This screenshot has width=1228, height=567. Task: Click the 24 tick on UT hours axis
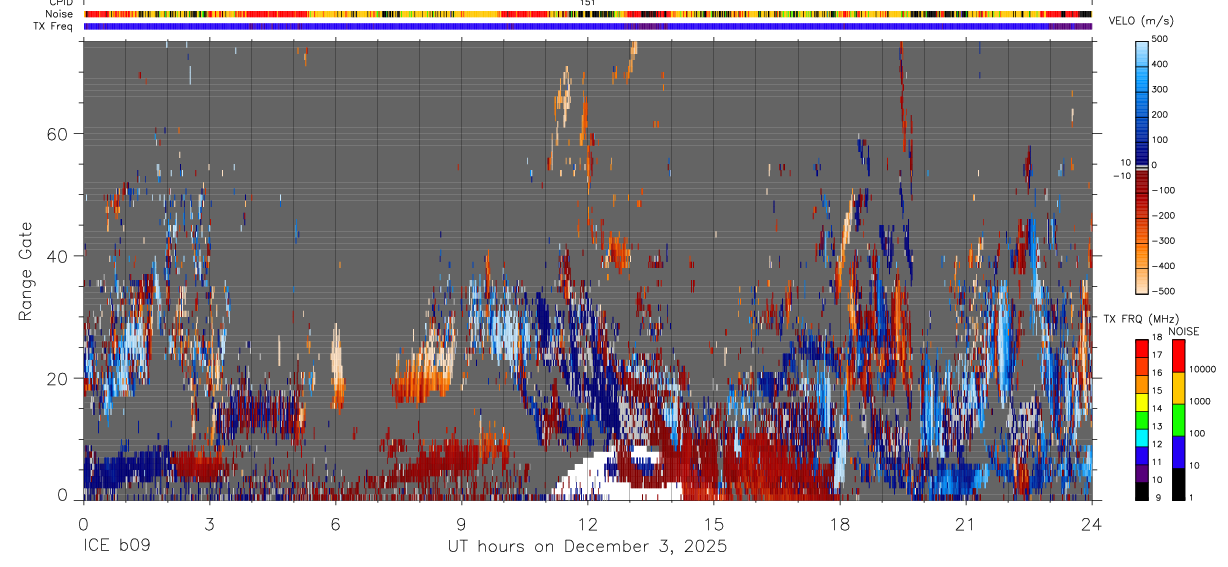pyautogui.click(x=1091, y=524)
